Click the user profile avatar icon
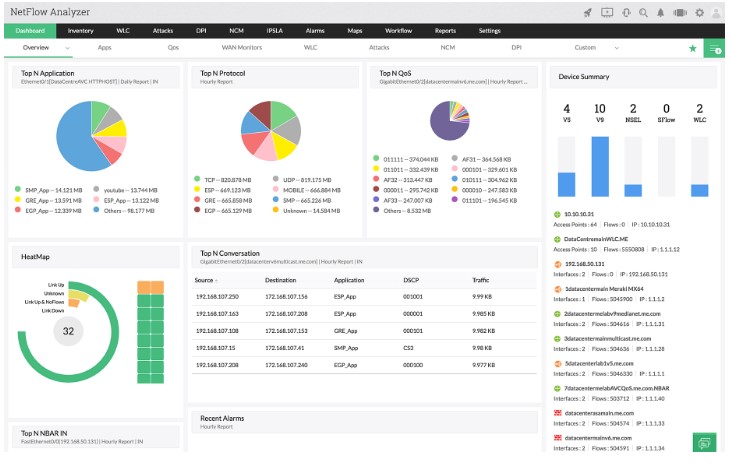The width and height of the screenshot is (730, 466). coord(717,12)
